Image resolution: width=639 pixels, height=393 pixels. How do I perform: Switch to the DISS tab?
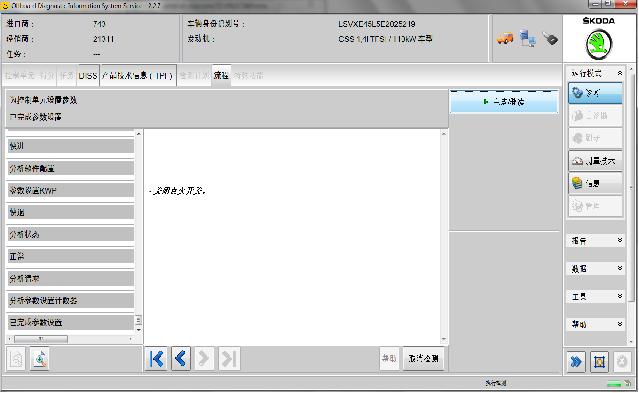coord(88,76)
